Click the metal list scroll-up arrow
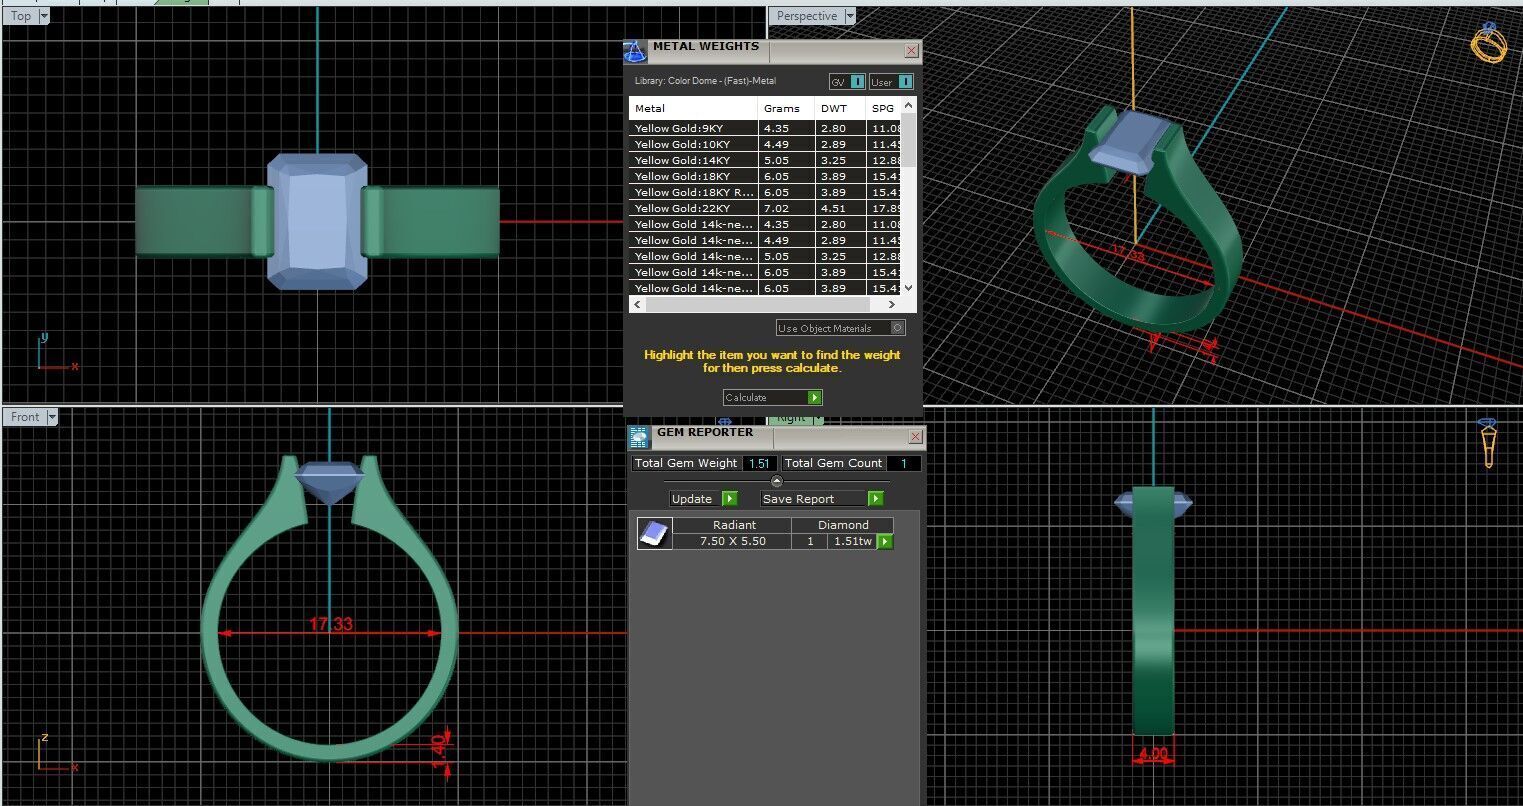Screen dimensions: 1523x806 908,105
